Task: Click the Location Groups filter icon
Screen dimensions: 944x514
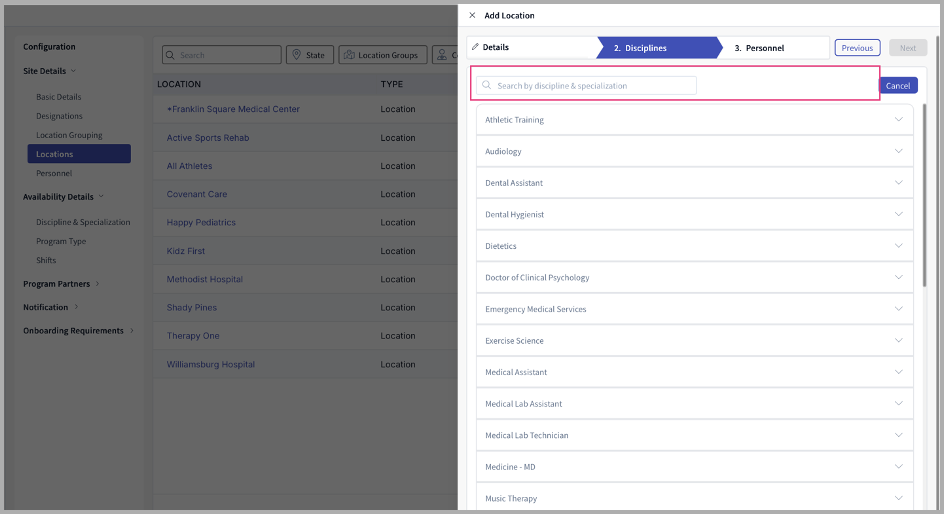Action: click(x=348, y=55)
